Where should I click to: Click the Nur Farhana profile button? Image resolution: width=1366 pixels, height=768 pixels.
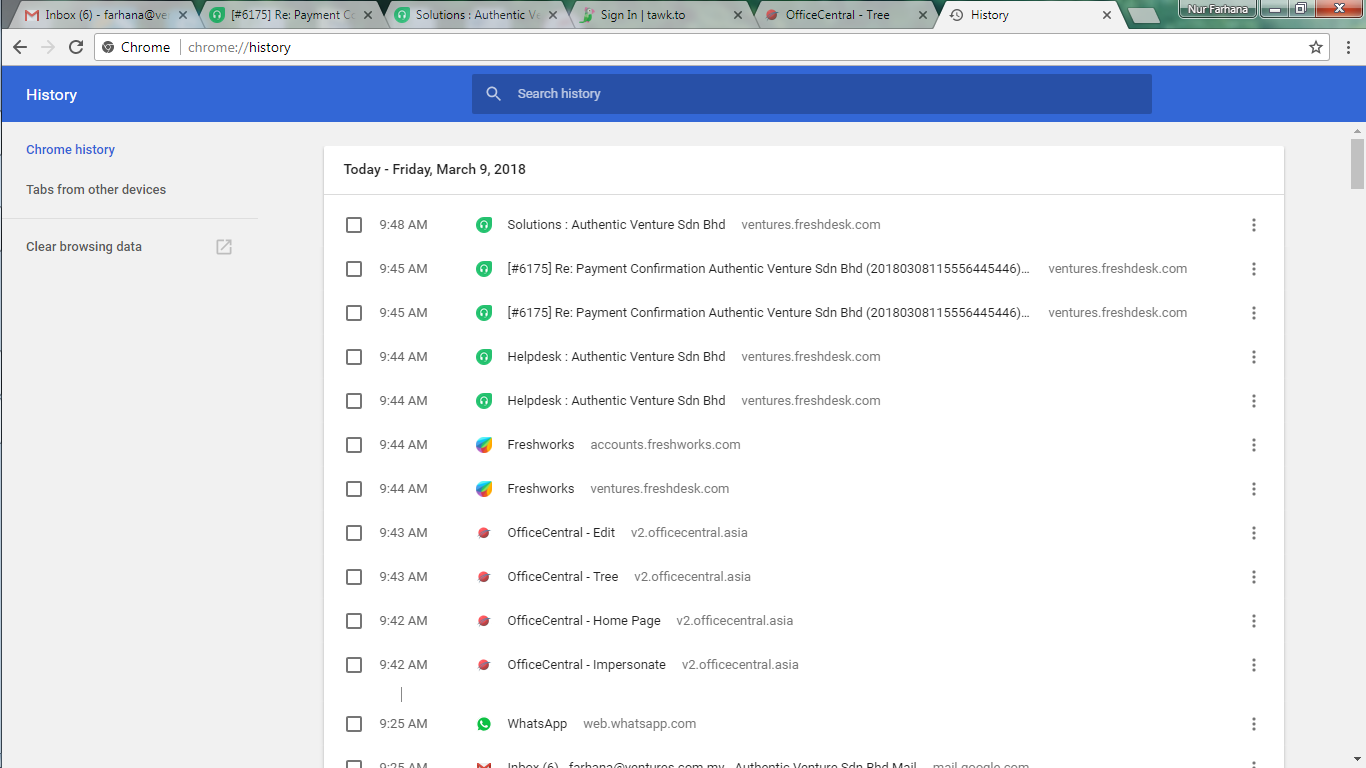click(x=1217, y=9)
